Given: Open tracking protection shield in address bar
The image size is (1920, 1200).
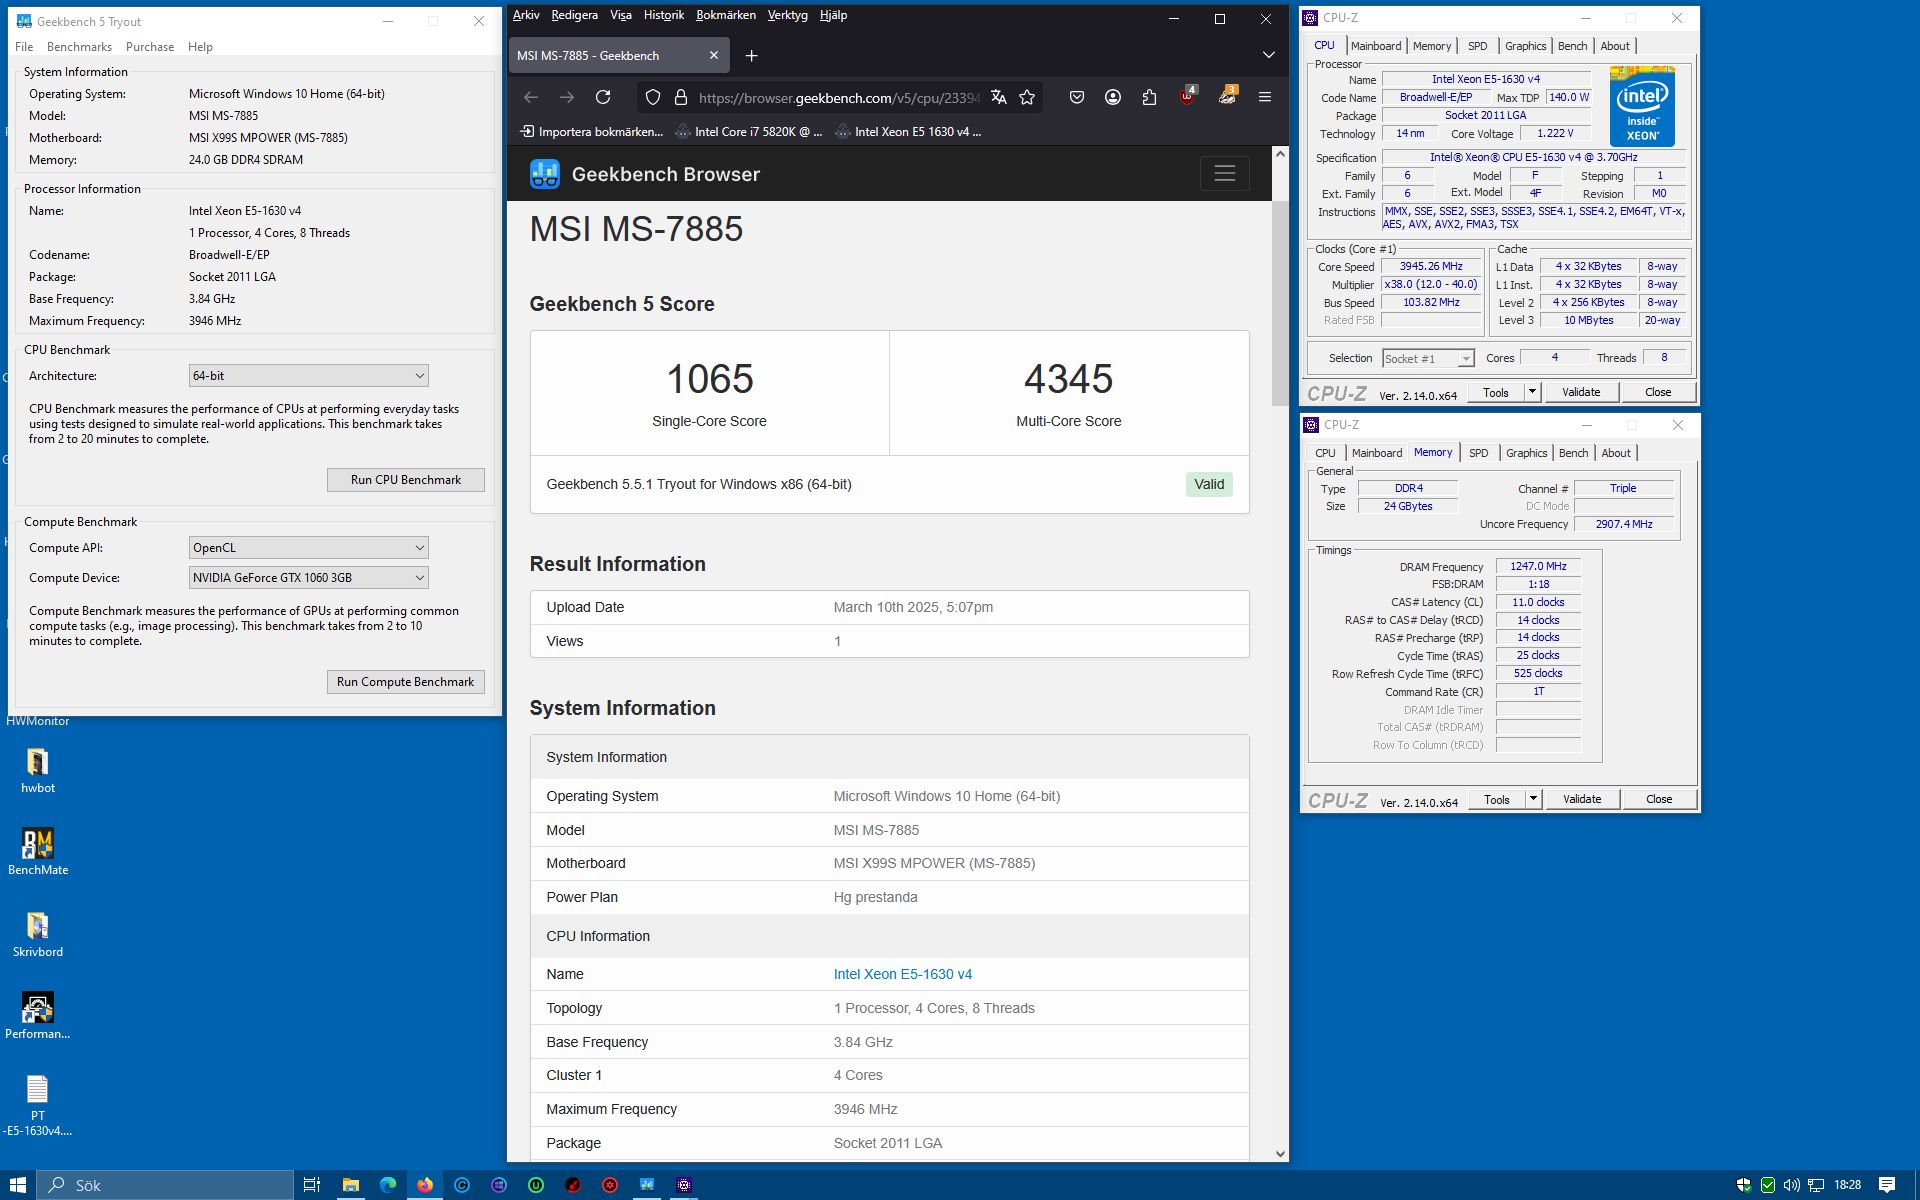Looking at the screenshot, I should [653, 97].
